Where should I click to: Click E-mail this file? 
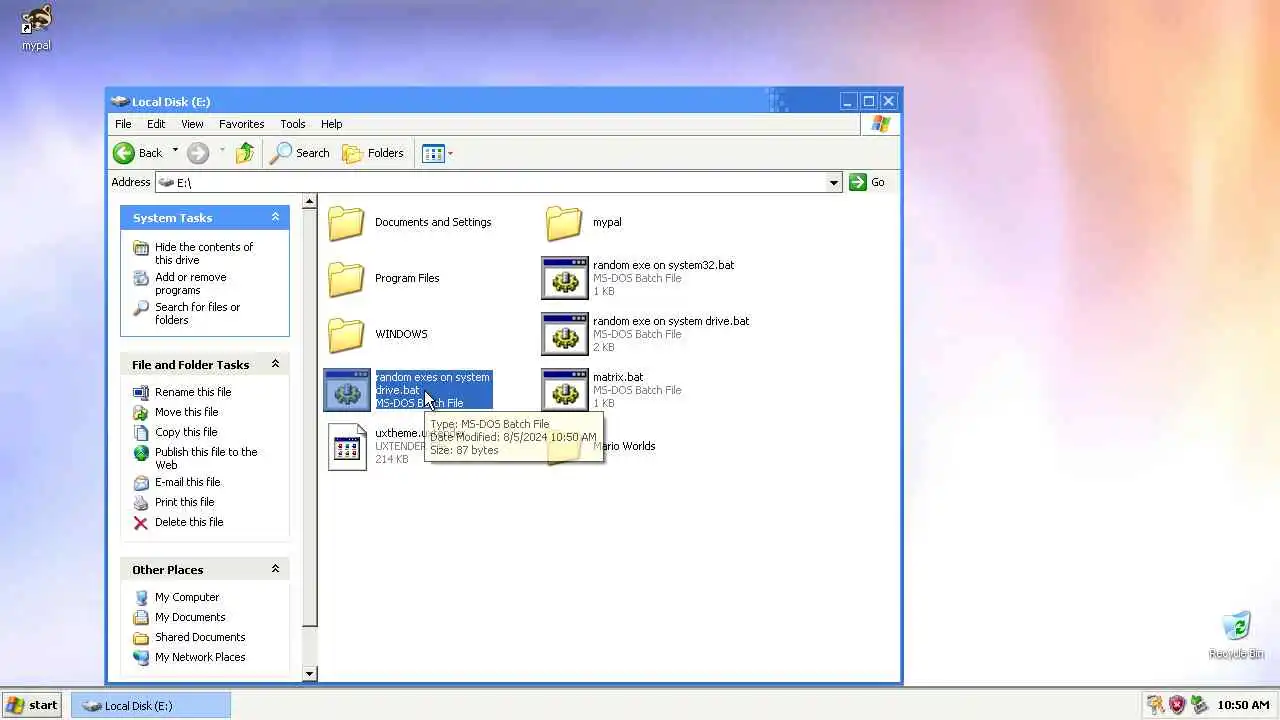pyautogui.click(x=187, y=482)
